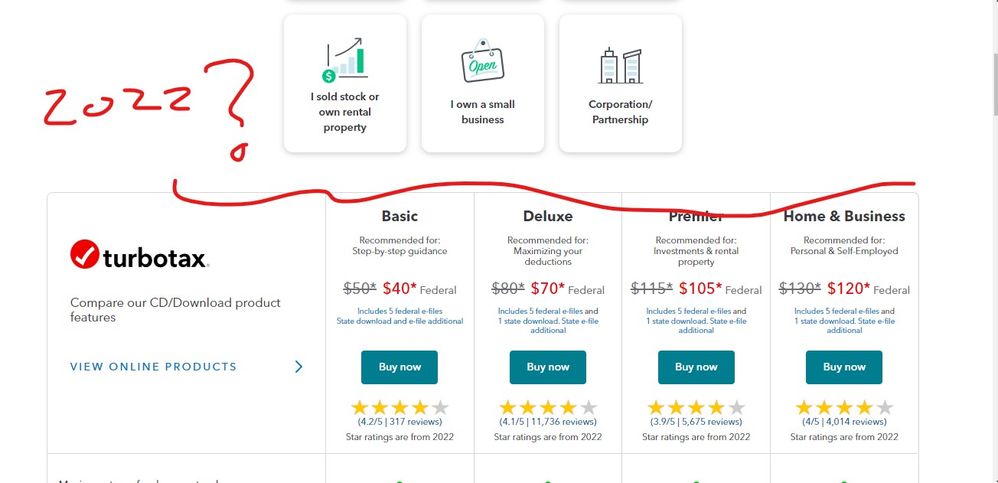Expand the View Online Products chevron arrow
The height and width of the screenshot is (483, 998).
click(x=299, y=367)
